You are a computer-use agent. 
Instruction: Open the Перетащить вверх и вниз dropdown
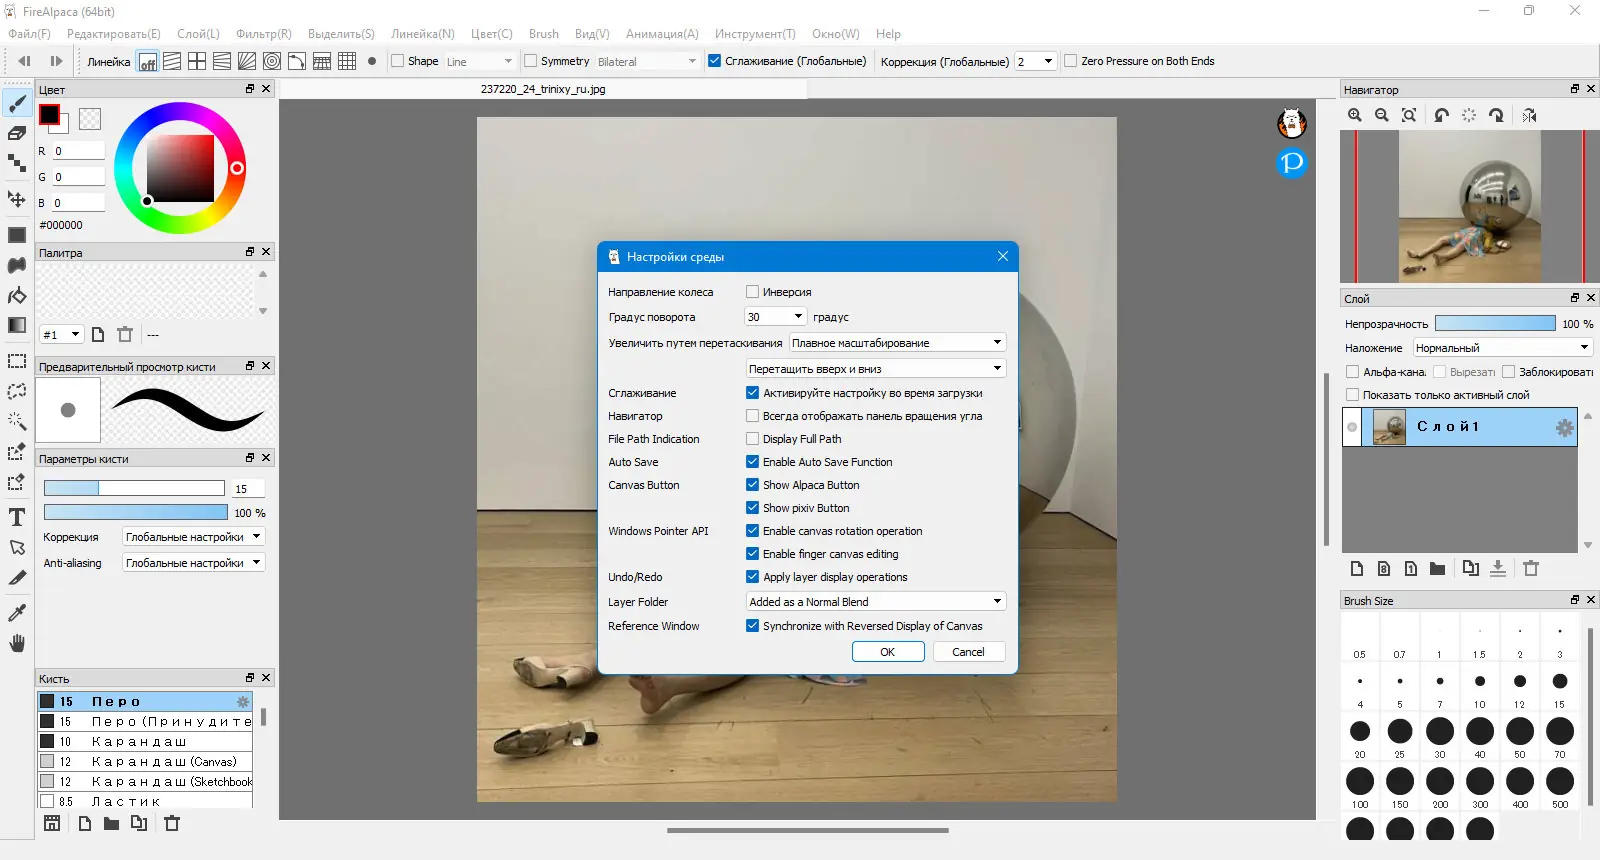coord(875,368)
